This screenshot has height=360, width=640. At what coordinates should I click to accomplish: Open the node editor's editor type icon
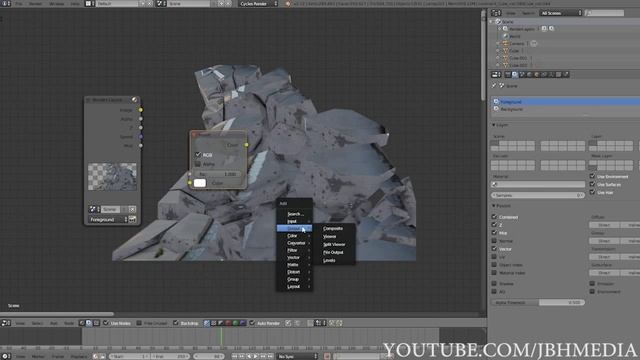(6, 323)
